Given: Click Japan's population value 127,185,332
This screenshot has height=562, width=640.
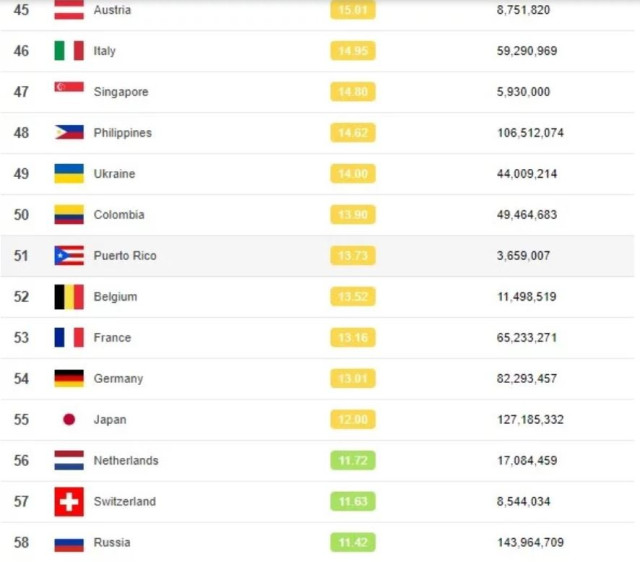Looking at the screenshot, I should pos(530,420).
